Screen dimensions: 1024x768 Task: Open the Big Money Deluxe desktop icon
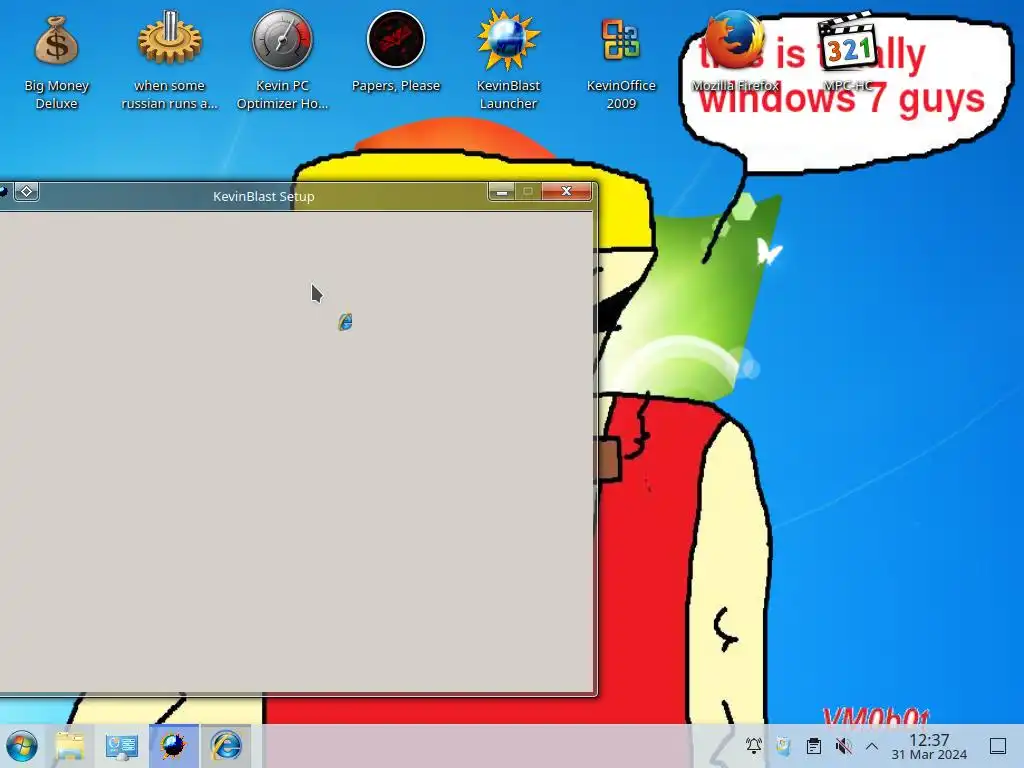coord(56,42)
